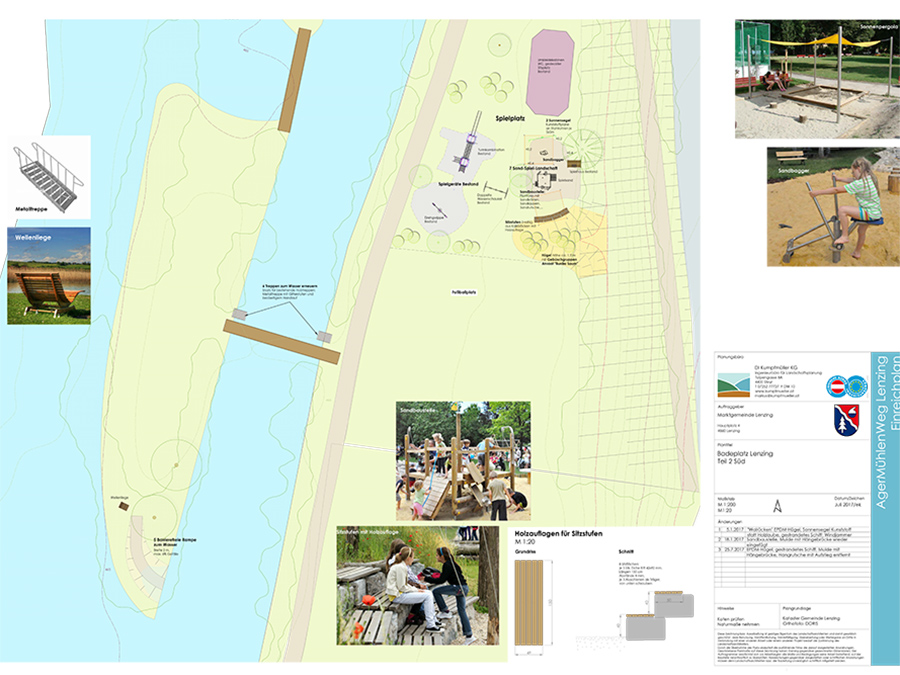Viewport: 900px width, 675px height.
Task: Click the small brown Wellenliege marker on island
Action: [x=123, y=506]
